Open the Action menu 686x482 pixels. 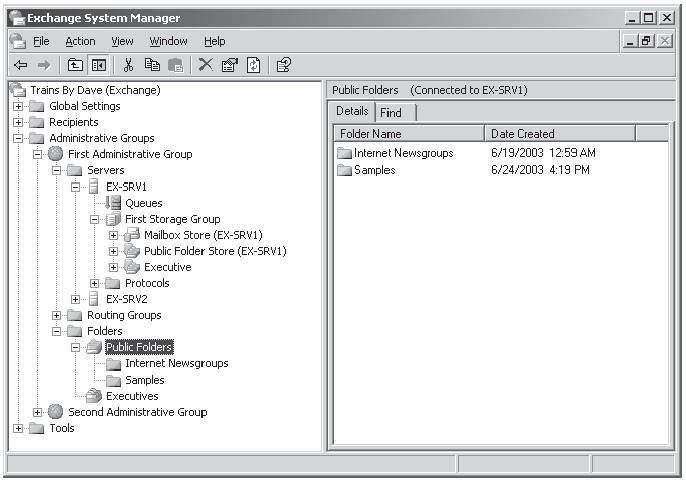coord(80,41)
